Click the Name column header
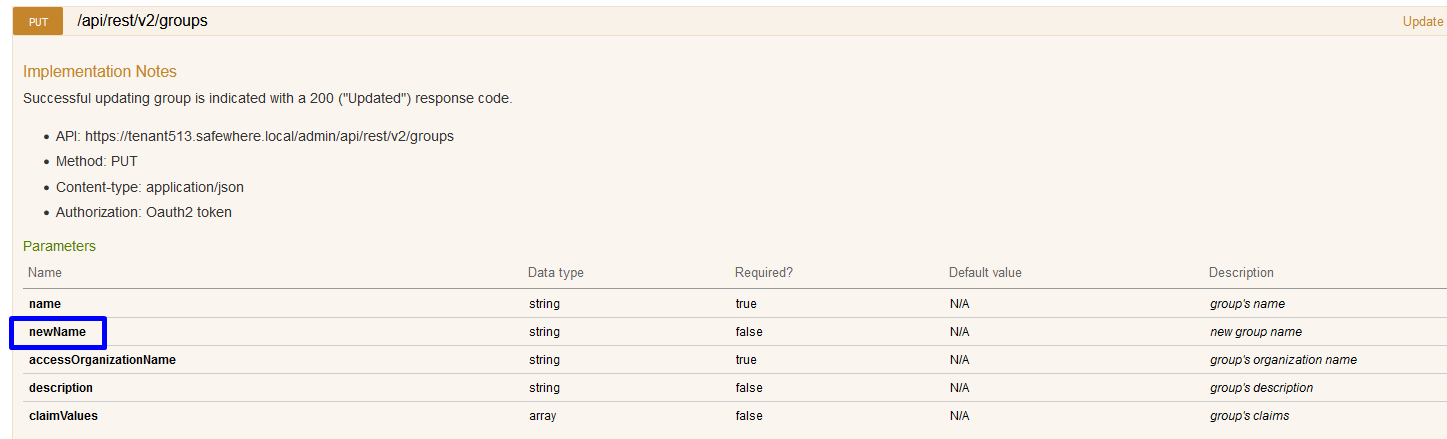 [x=45, y=273]
